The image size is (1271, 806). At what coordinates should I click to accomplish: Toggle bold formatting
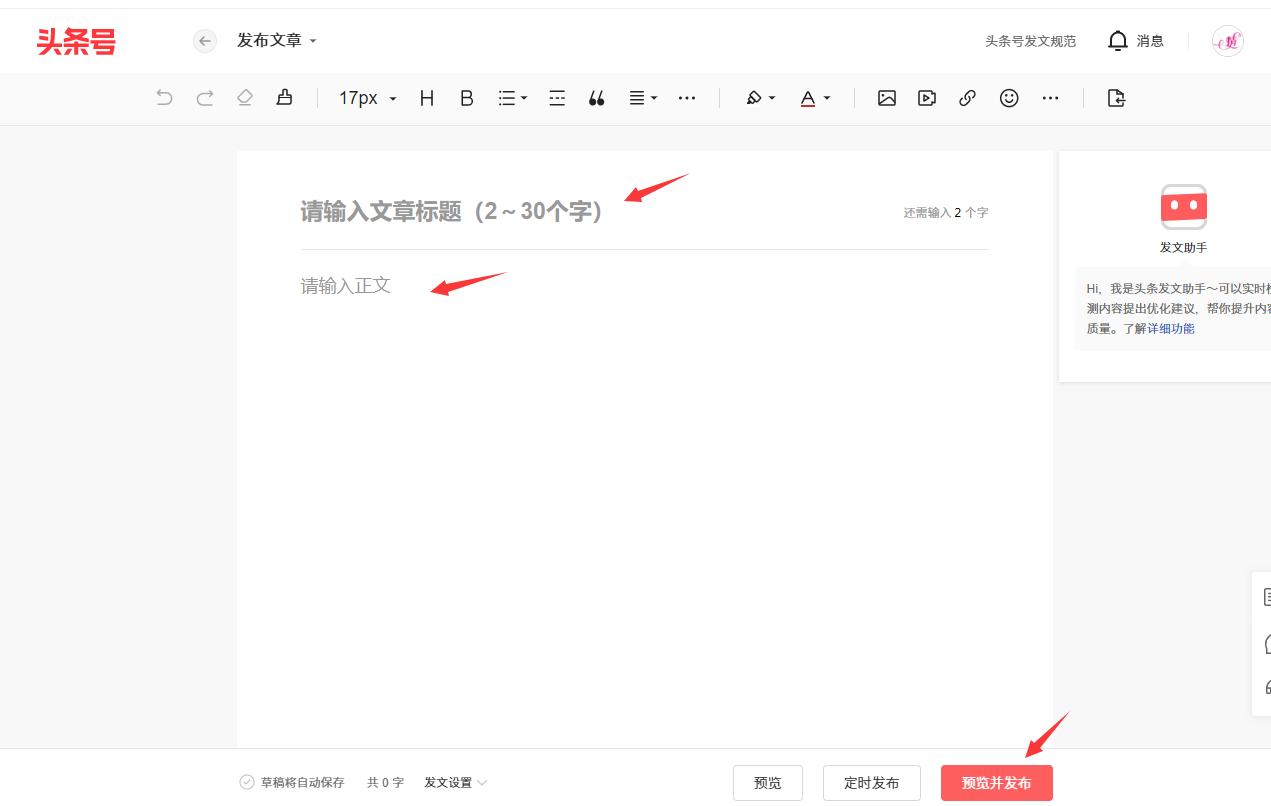pos(466,98)
